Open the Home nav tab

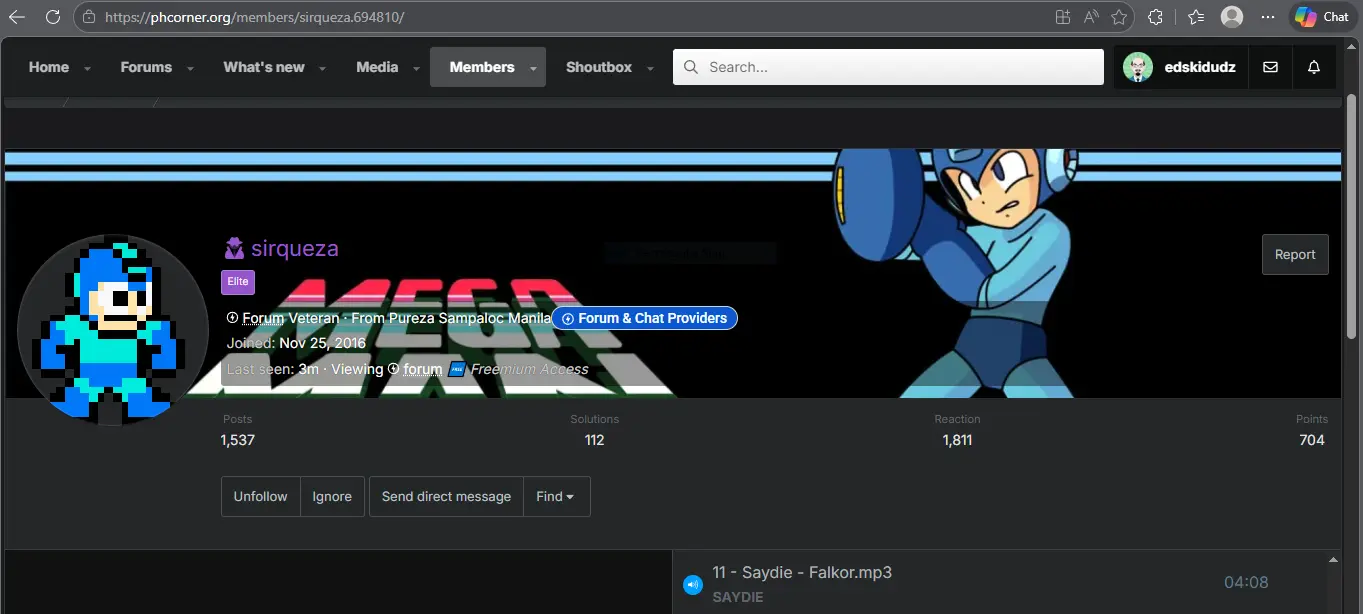(x=49, y=67)
